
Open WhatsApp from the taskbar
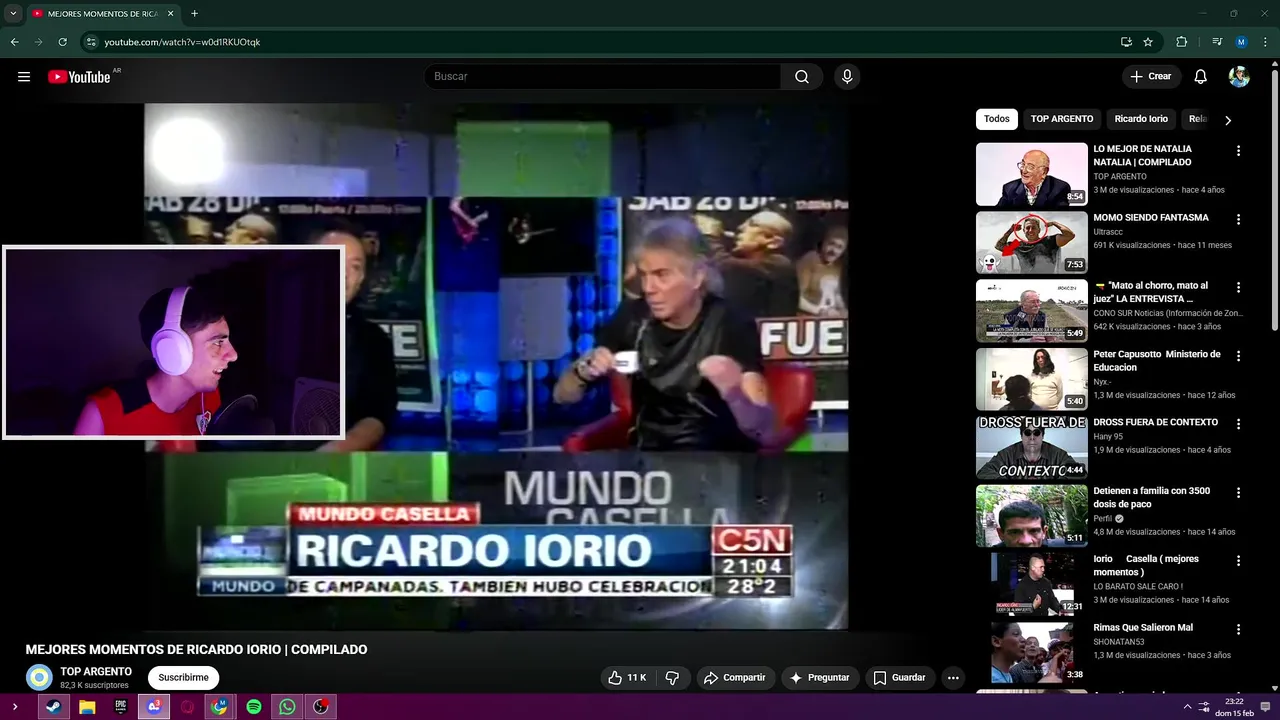coord(287,707)
